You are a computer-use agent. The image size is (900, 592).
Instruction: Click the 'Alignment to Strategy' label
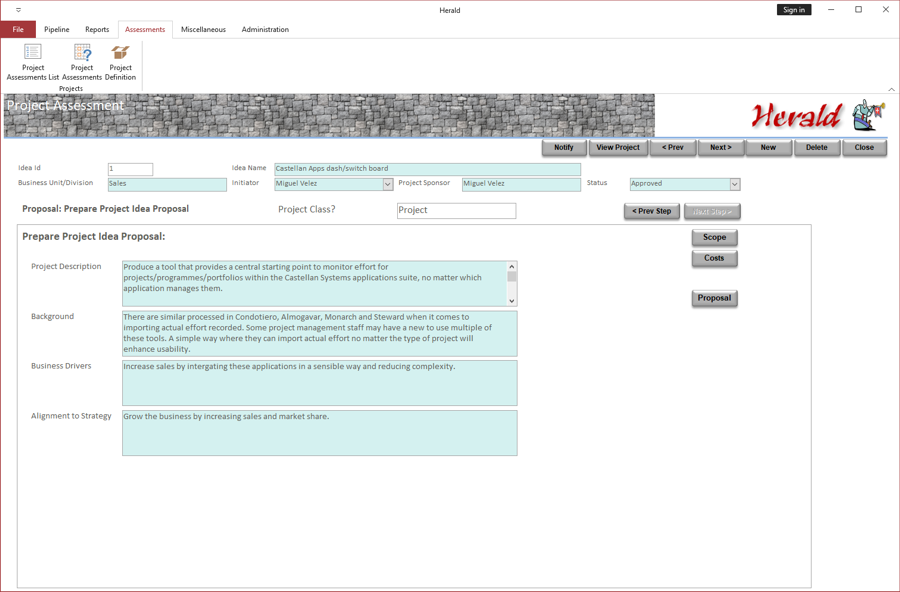71,416
